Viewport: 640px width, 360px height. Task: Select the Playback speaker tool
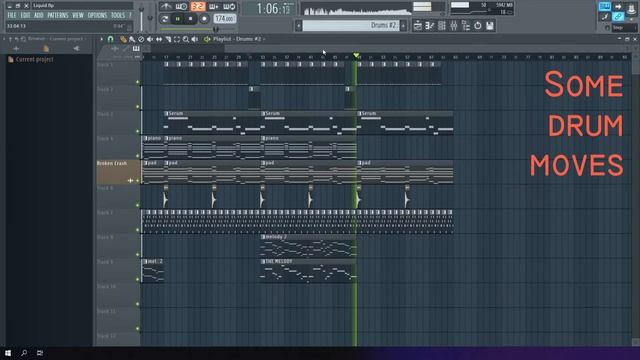[195, 39]
